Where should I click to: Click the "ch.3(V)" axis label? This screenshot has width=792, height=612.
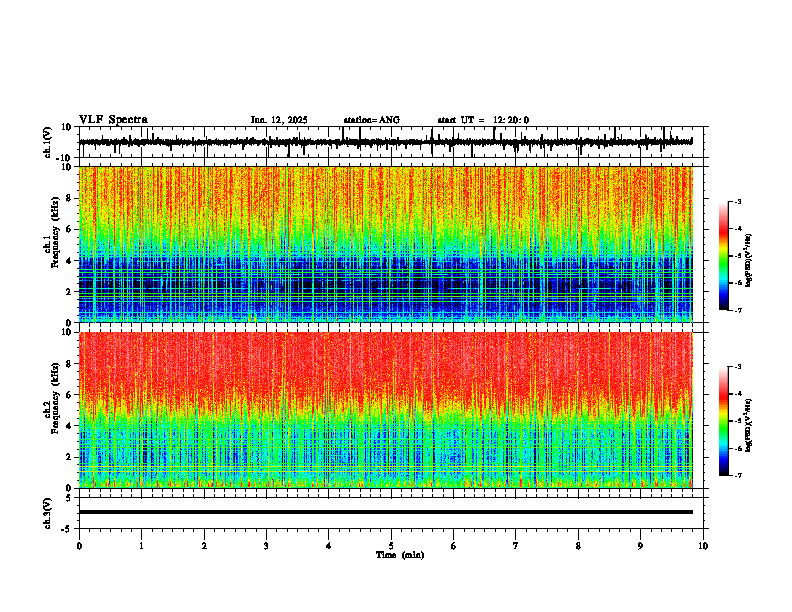(x=48, y=513)
